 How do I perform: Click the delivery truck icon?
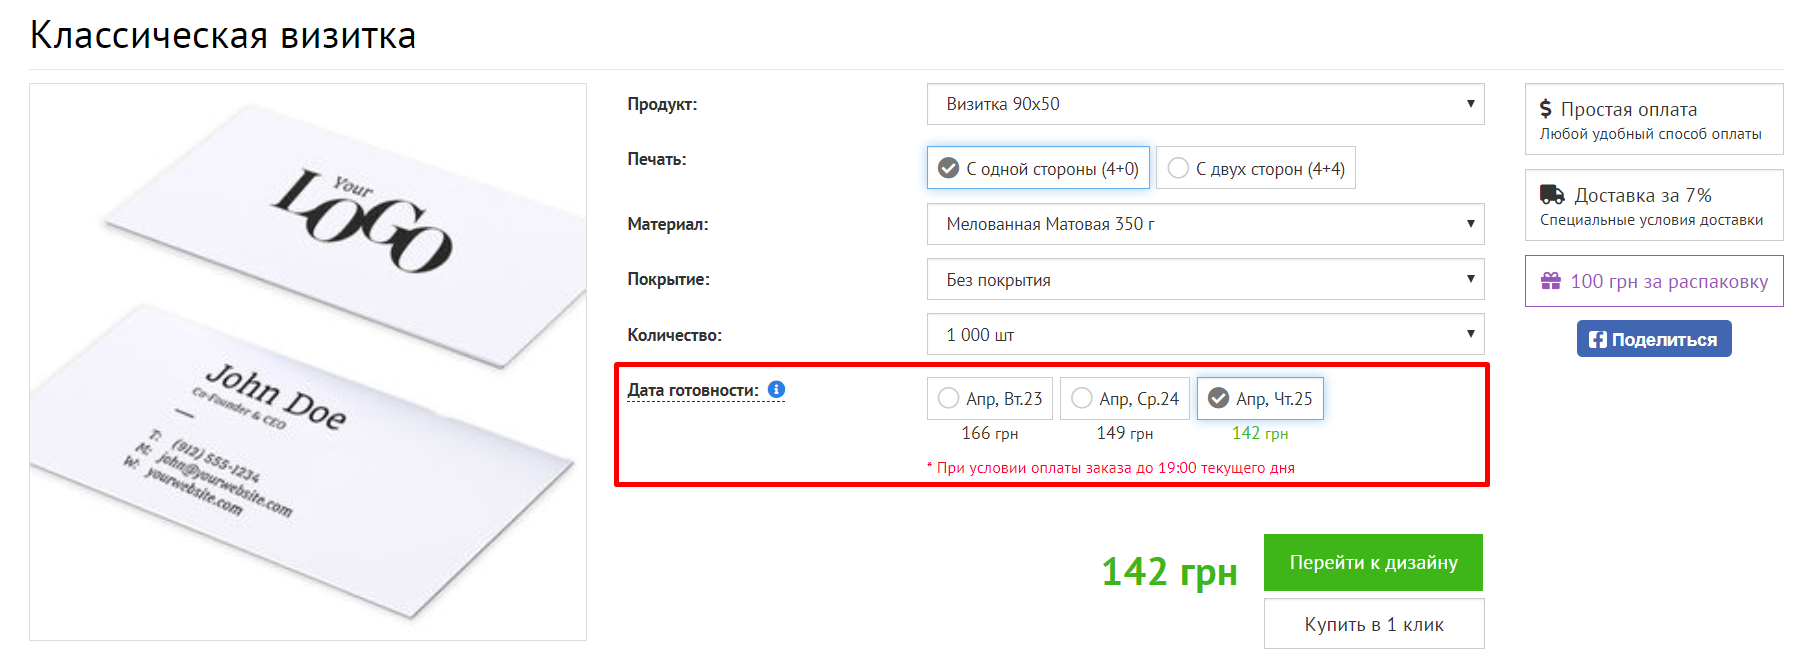[x=1552, y=195]
